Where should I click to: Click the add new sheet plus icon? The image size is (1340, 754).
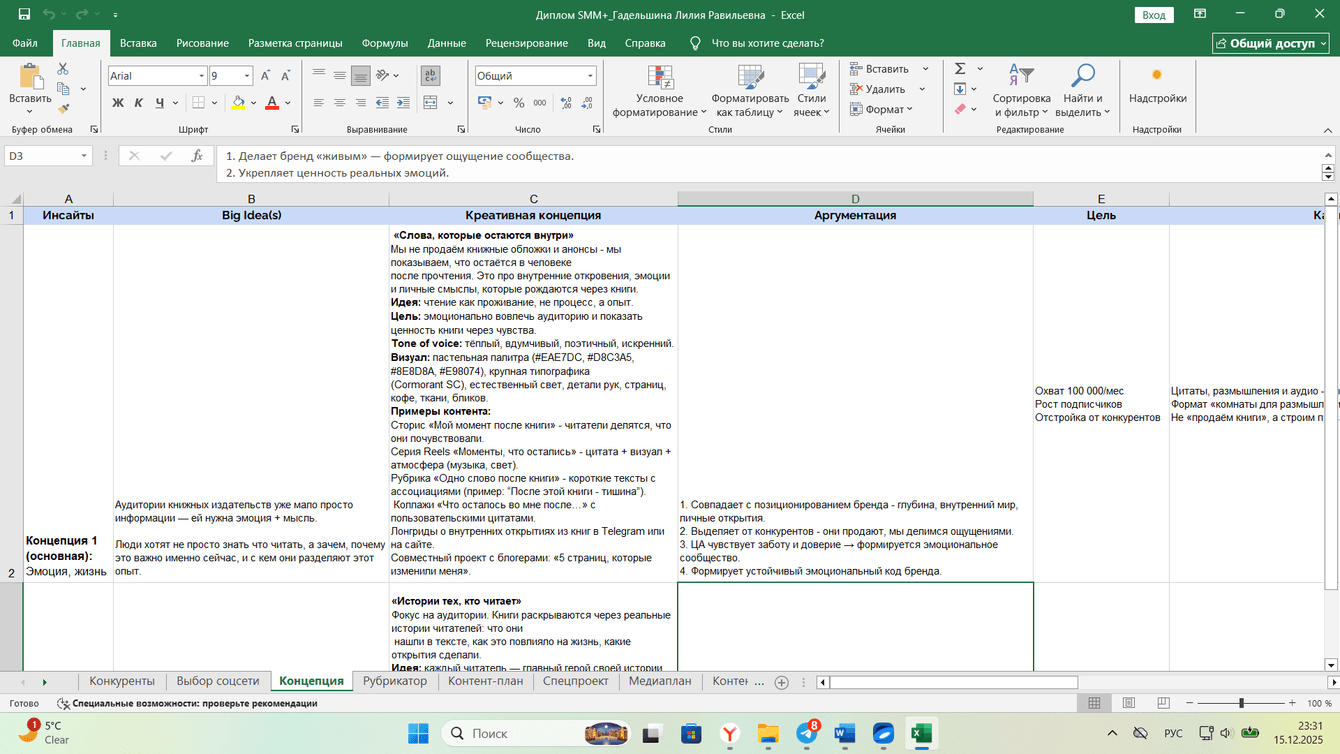tap(782, 682)
